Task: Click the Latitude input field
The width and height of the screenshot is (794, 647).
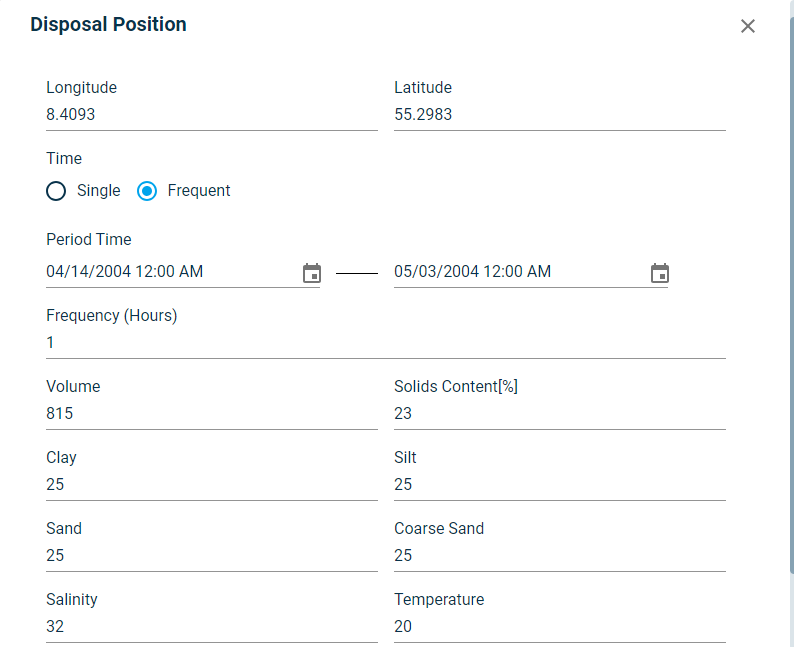Action: tap(559, 115)
